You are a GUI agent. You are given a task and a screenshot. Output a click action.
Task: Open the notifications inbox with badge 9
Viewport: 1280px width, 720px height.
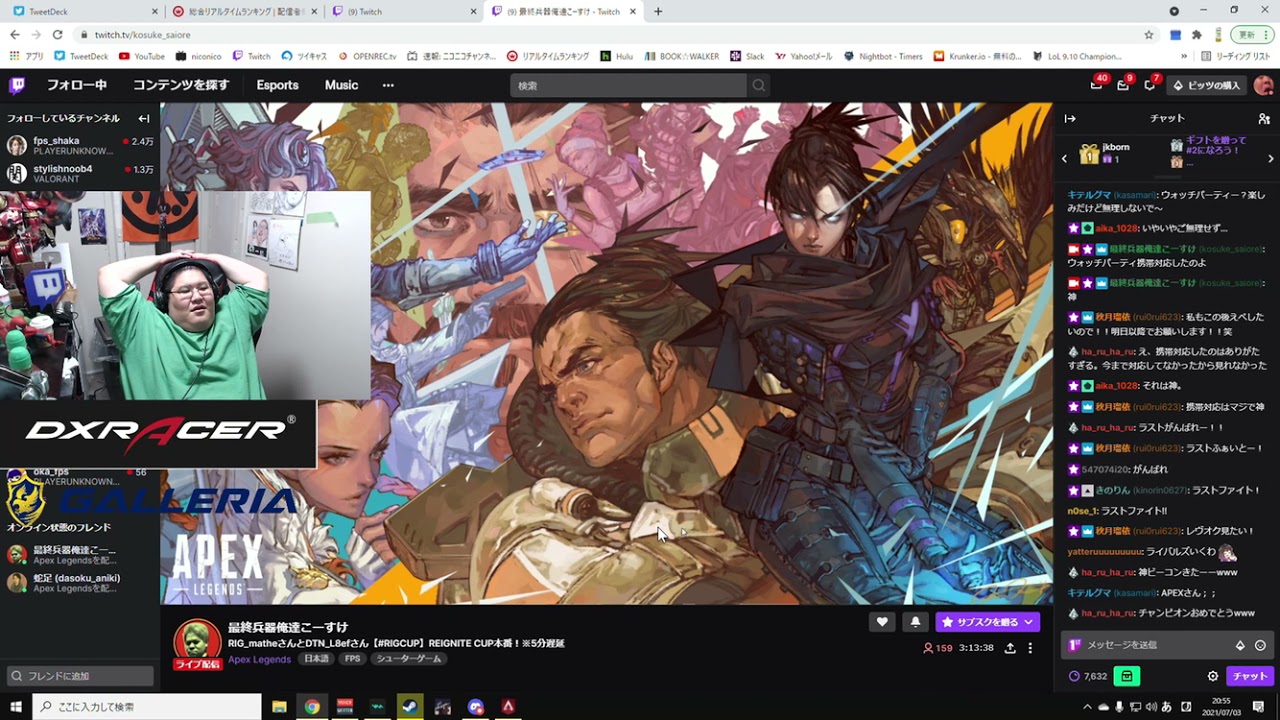pyautogui.click(x=1123, y=85)
